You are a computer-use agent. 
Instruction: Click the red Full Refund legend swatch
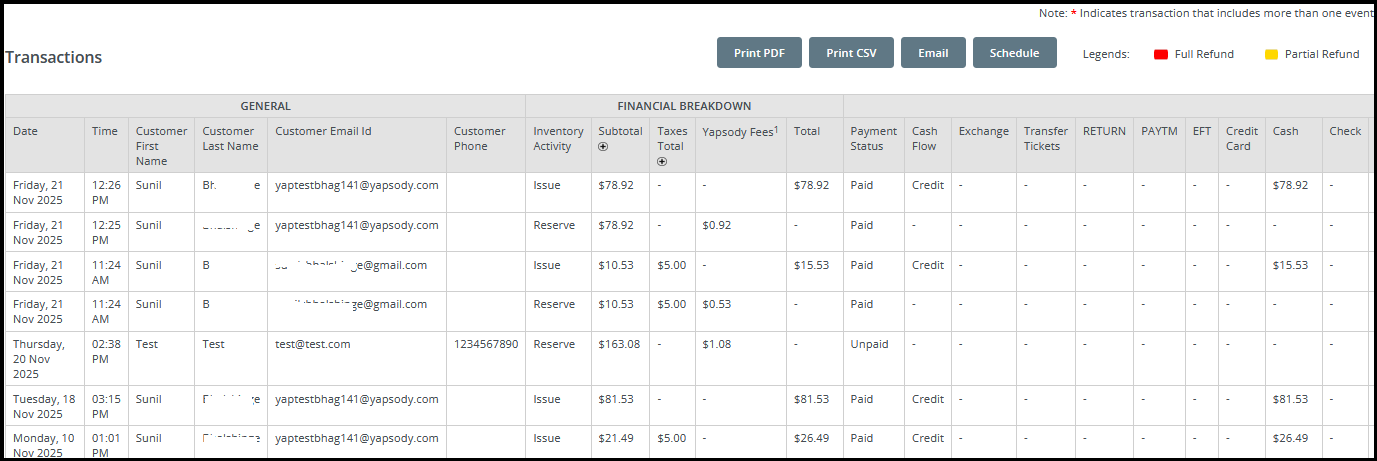pos(1161,54)
